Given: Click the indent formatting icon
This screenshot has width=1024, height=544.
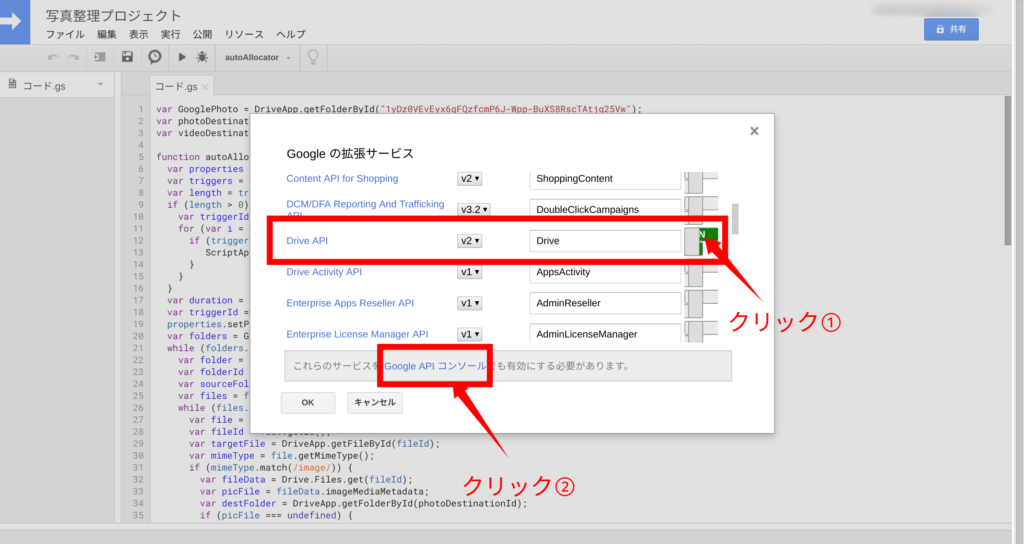Looking at the screenshot, I should (100, 57).
